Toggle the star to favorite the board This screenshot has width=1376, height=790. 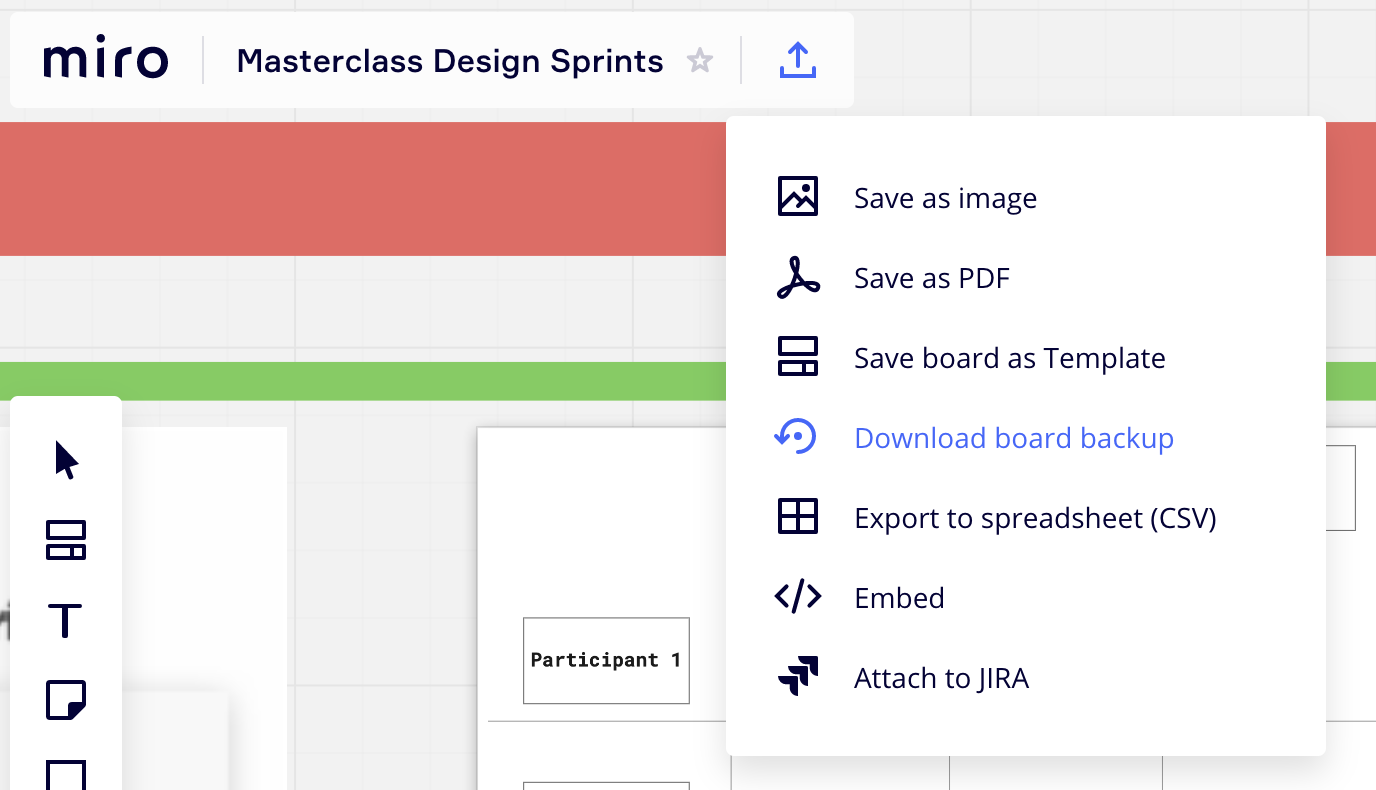click(x=700, y=60)
